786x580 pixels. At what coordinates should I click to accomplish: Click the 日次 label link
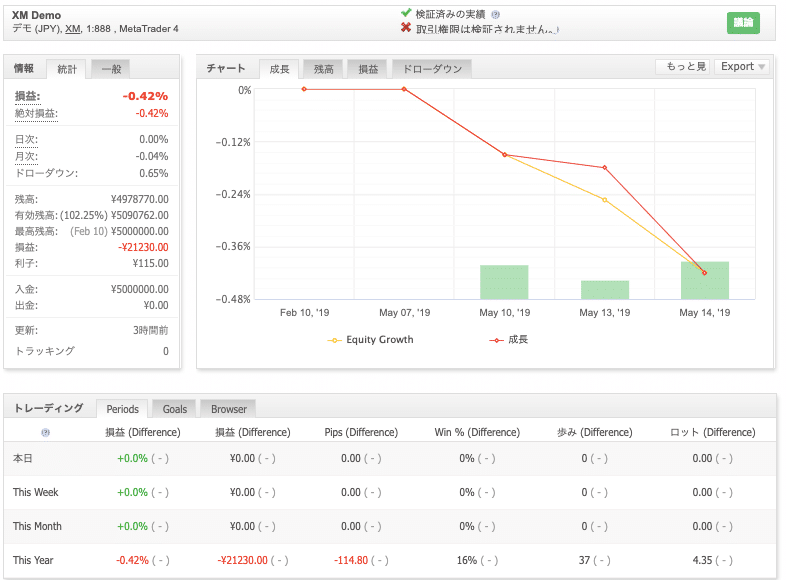(x=26, y=140)
